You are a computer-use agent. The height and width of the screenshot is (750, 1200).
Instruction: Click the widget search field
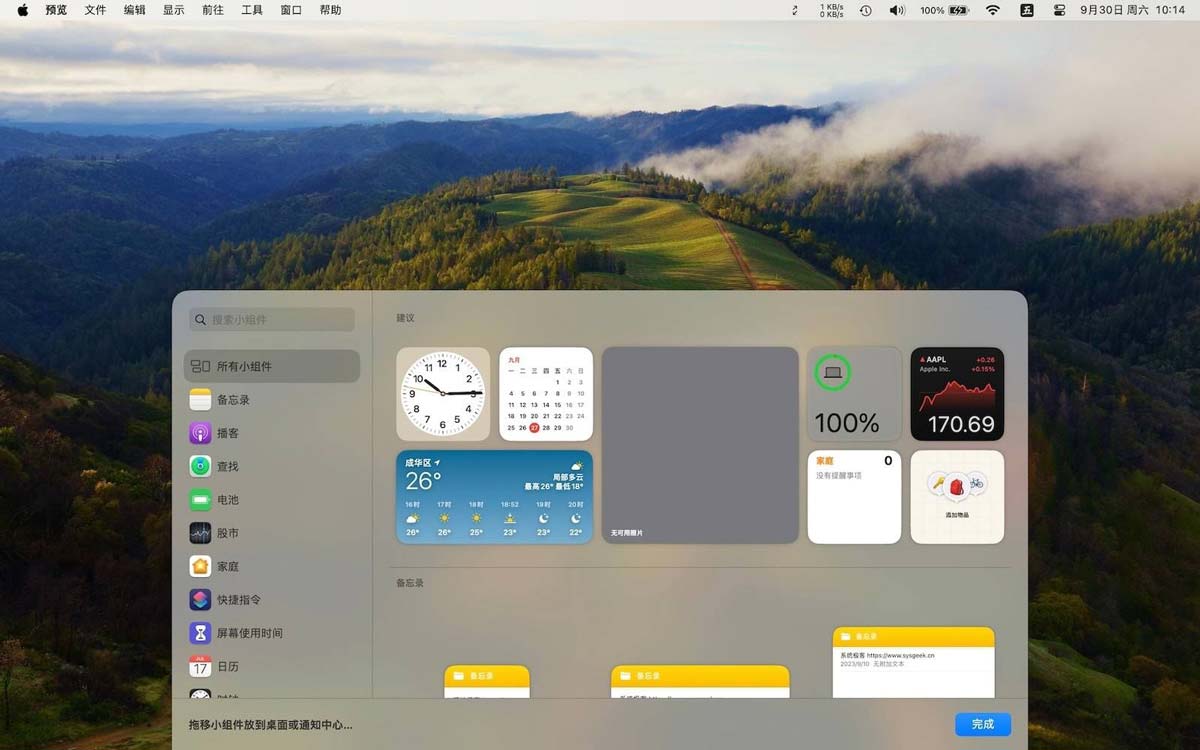(271, 319)
